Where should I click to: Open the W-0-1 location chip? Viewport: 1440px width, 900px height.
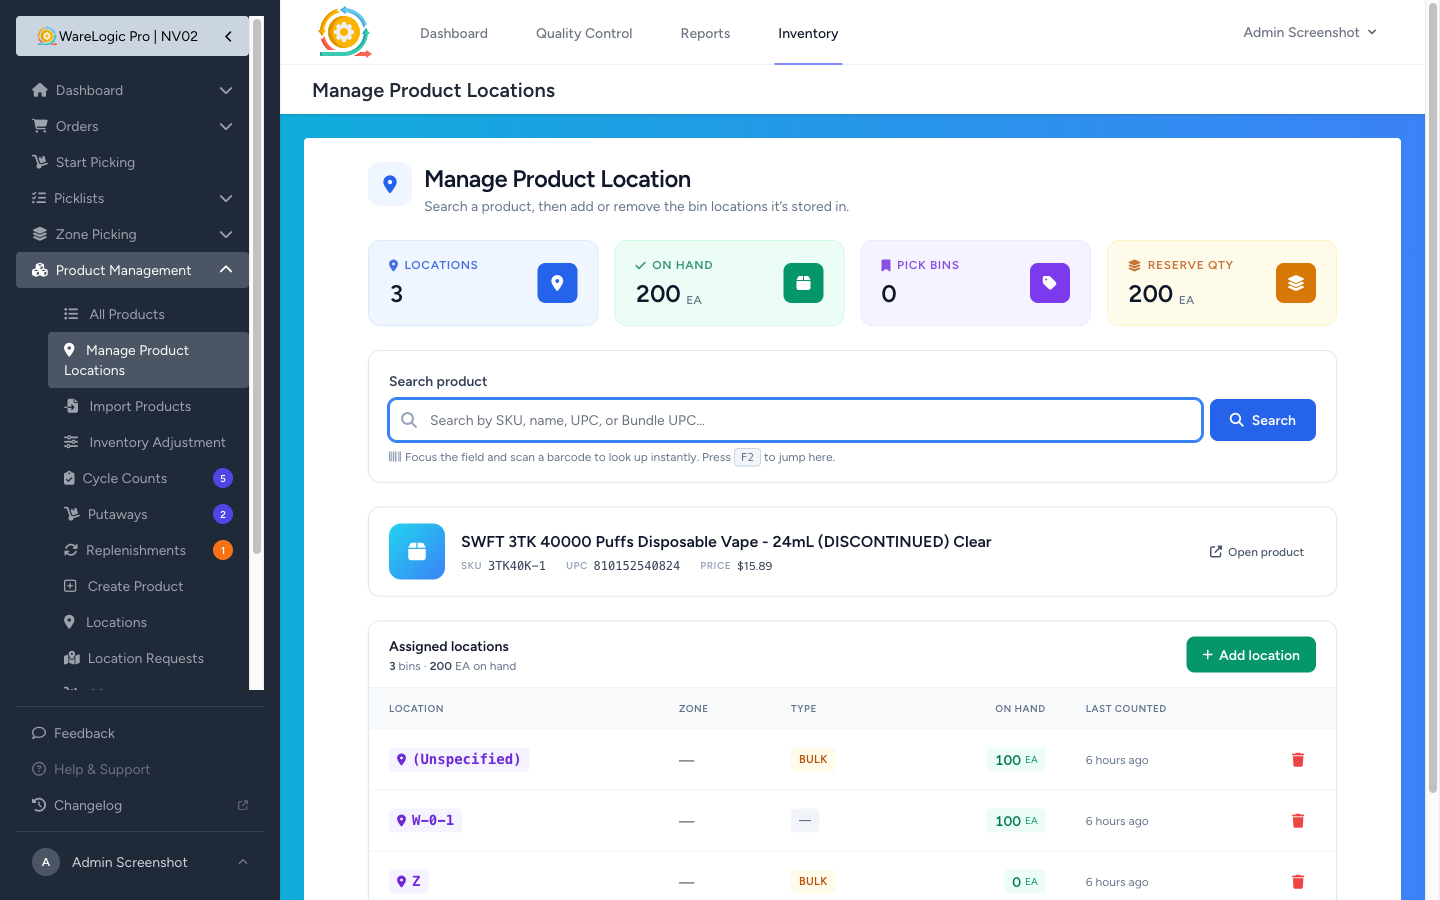(x=426, y=821)
